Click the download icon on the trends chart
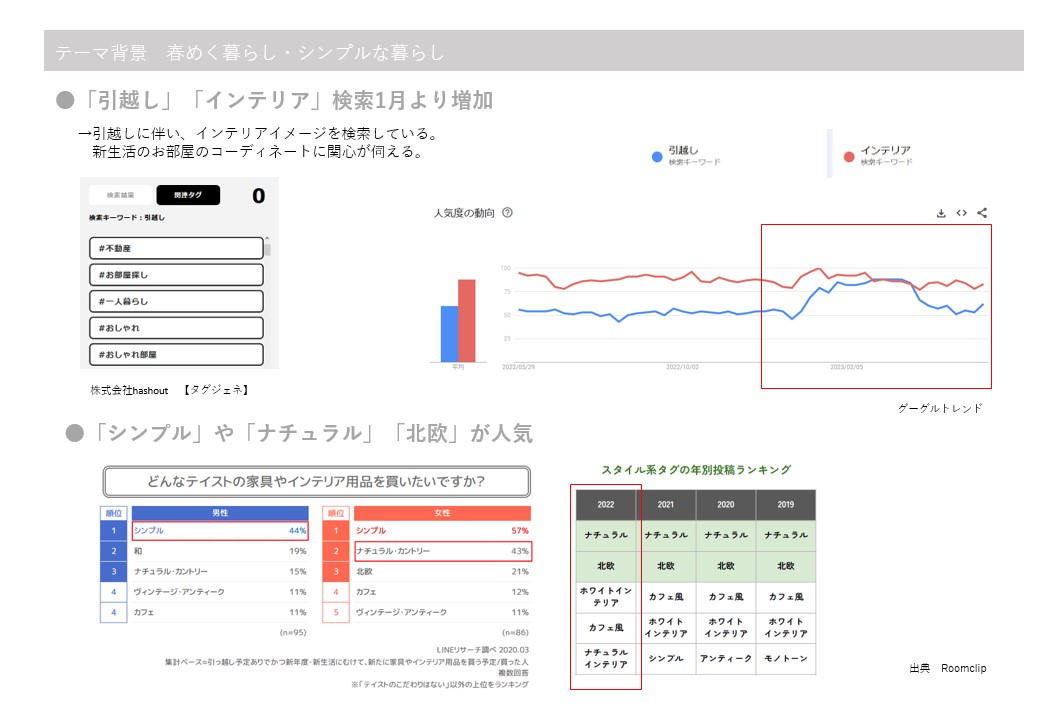 [941, 213]
